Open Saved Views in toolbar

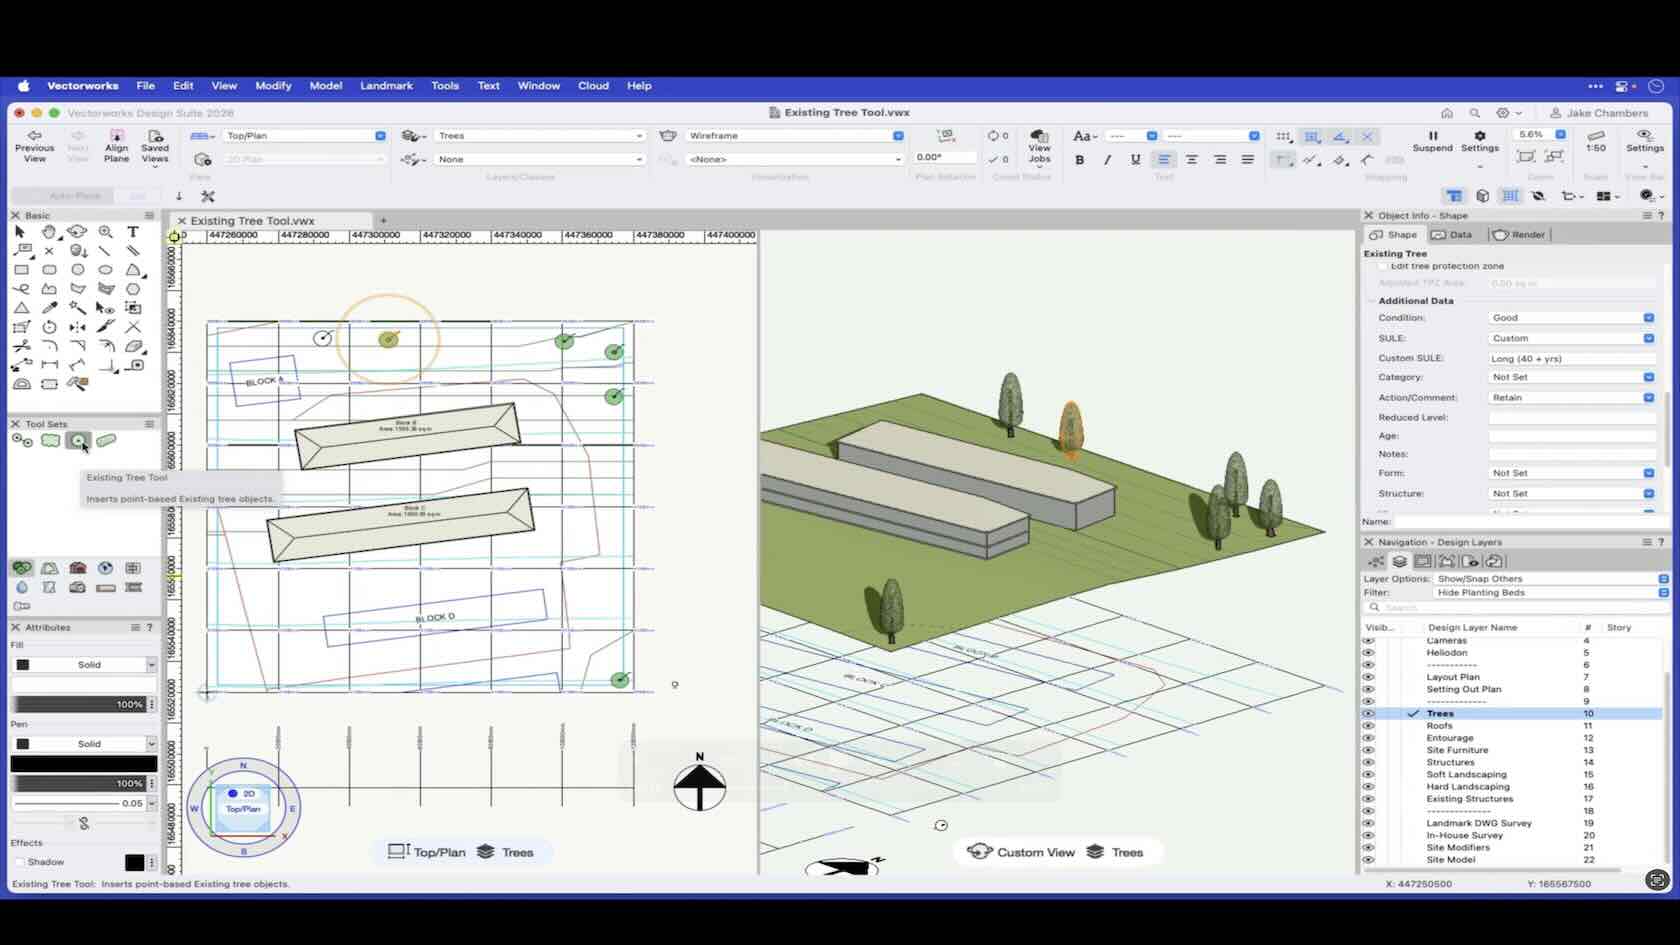(x=155, y=147)
